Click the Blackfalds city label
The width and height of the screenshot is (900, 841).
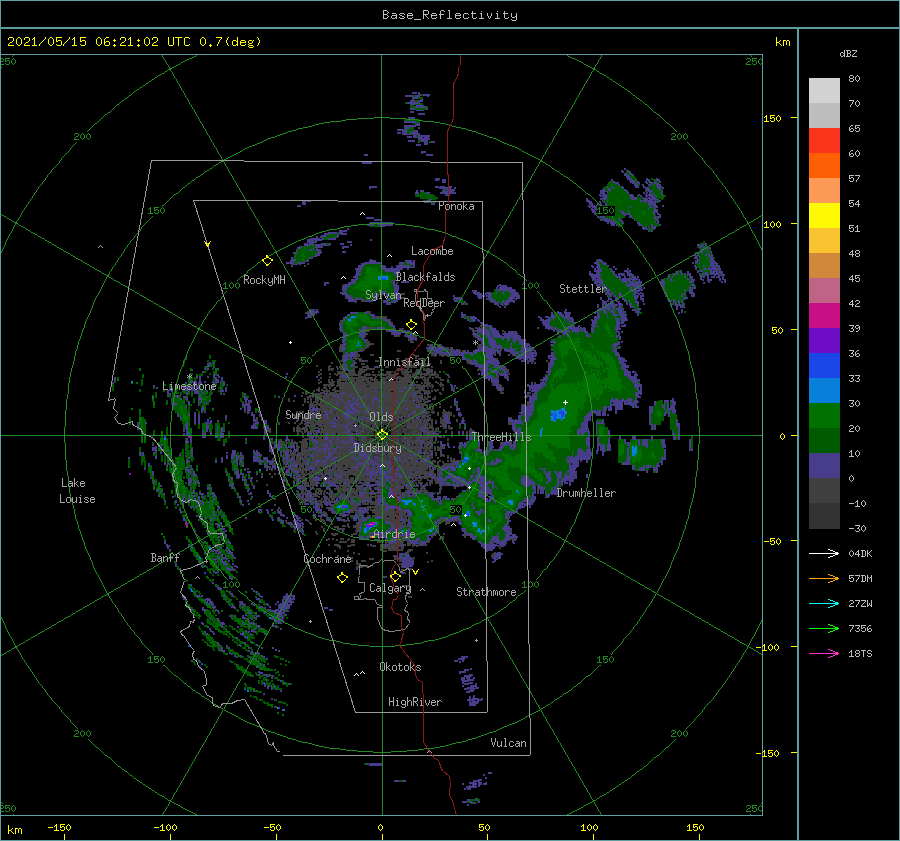coord(425,277)
